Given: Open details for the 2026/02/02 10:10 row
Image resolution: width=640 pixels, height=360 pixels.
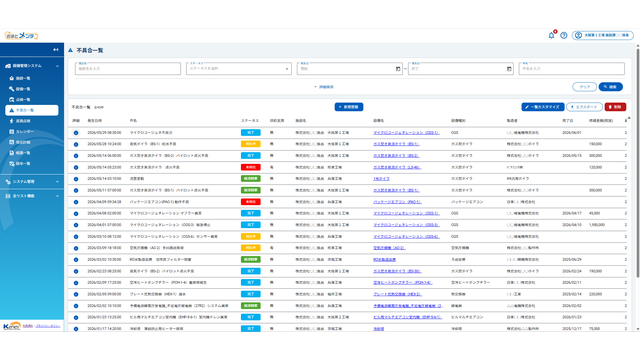Looking at the screenshot, I should tap(76, 306).
